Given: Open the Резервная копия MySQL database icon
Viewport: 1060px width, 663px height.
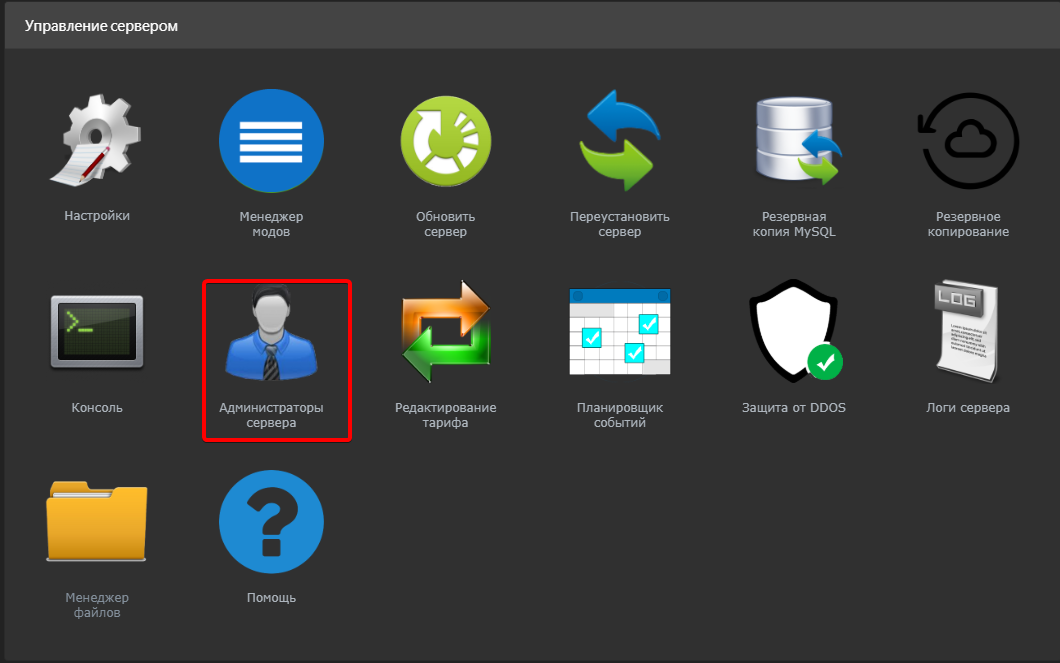Looking at the screenshot, I should 797,141.
